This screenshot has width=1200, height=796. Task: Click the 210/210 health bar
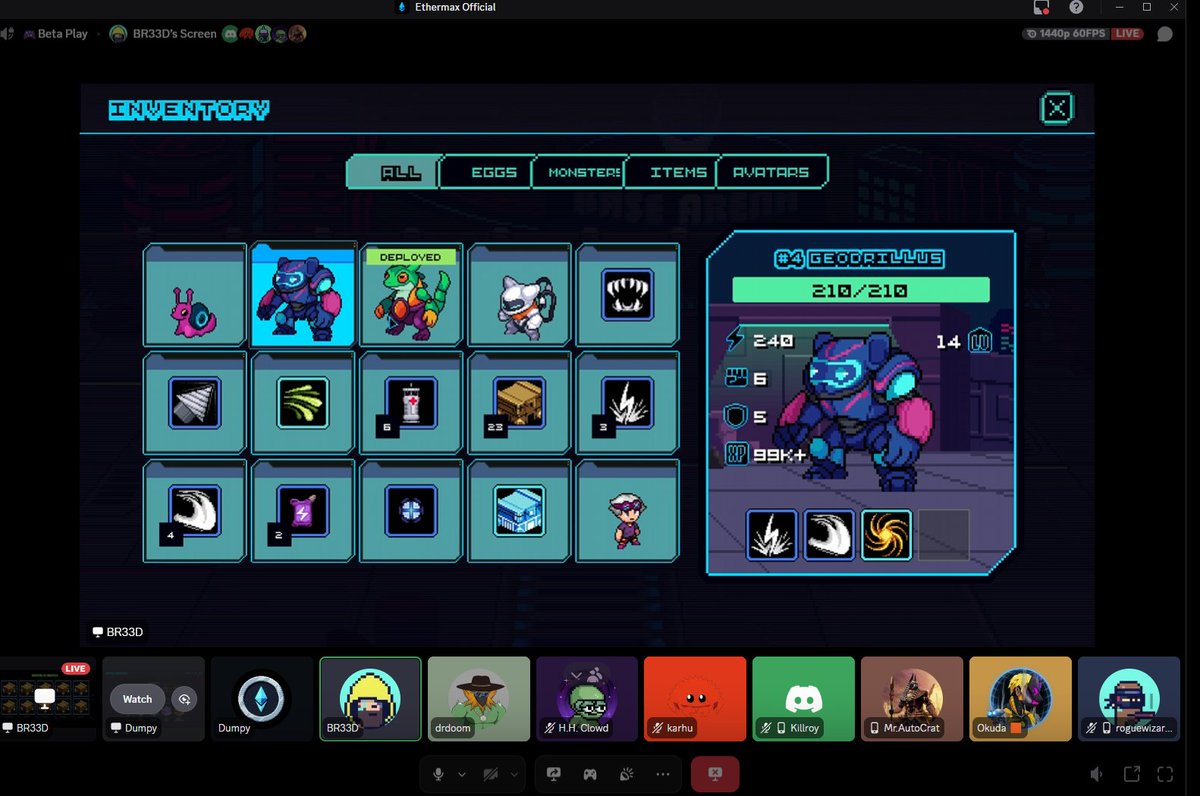[x=861, y=290]
